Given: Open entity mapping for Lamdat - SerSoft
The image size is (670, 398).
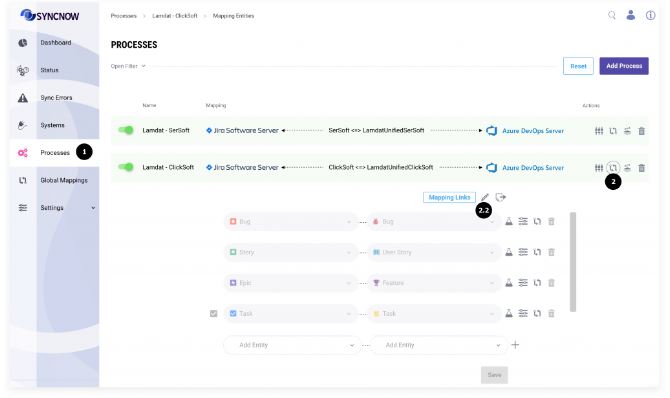Looking at the screenshot, I should coord(613,131).
